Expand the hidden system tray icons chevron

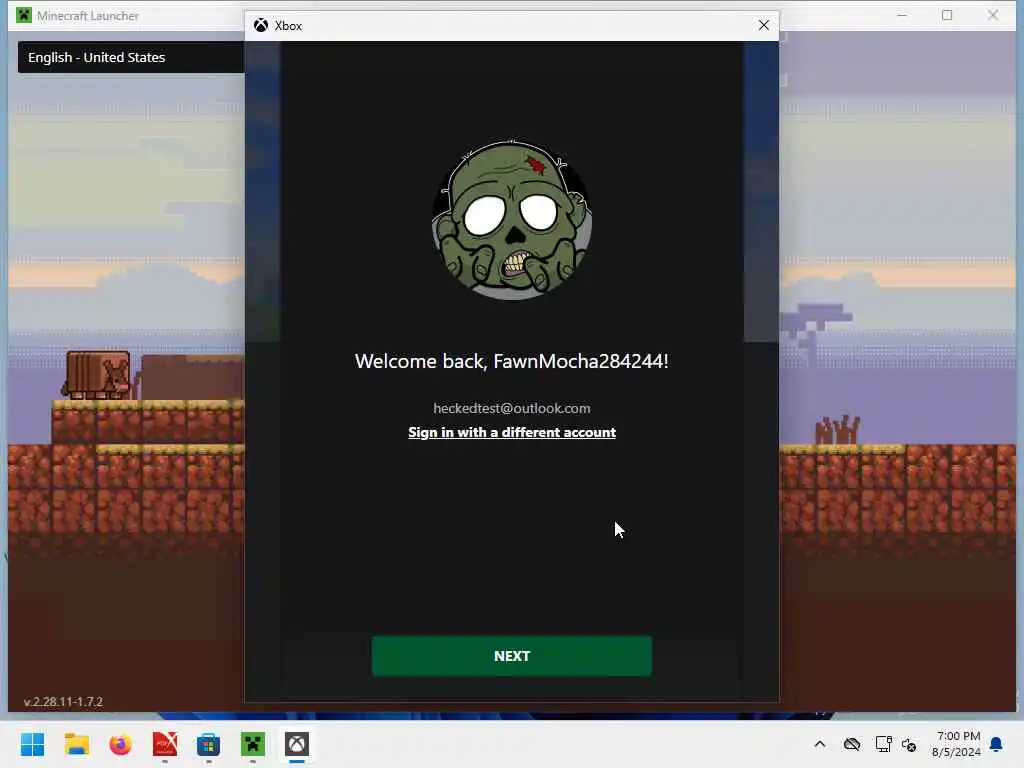click(820, 744)
